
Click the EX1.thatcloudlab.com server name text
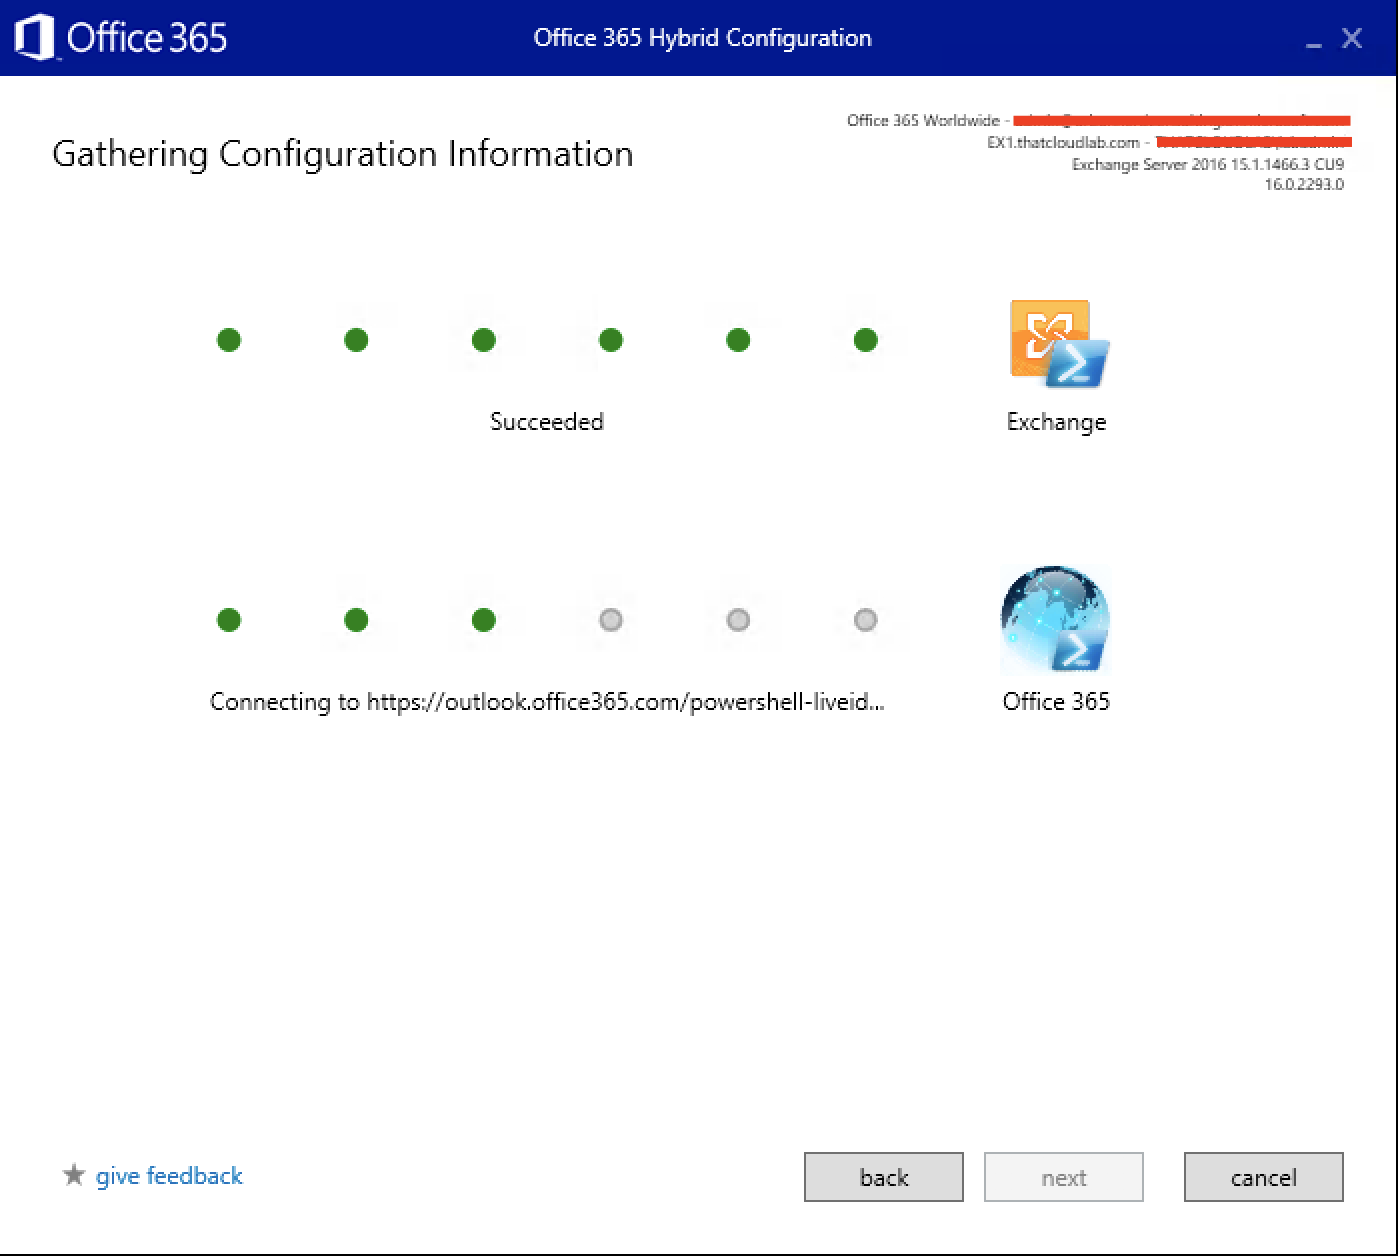click(x=1062, y=142)
